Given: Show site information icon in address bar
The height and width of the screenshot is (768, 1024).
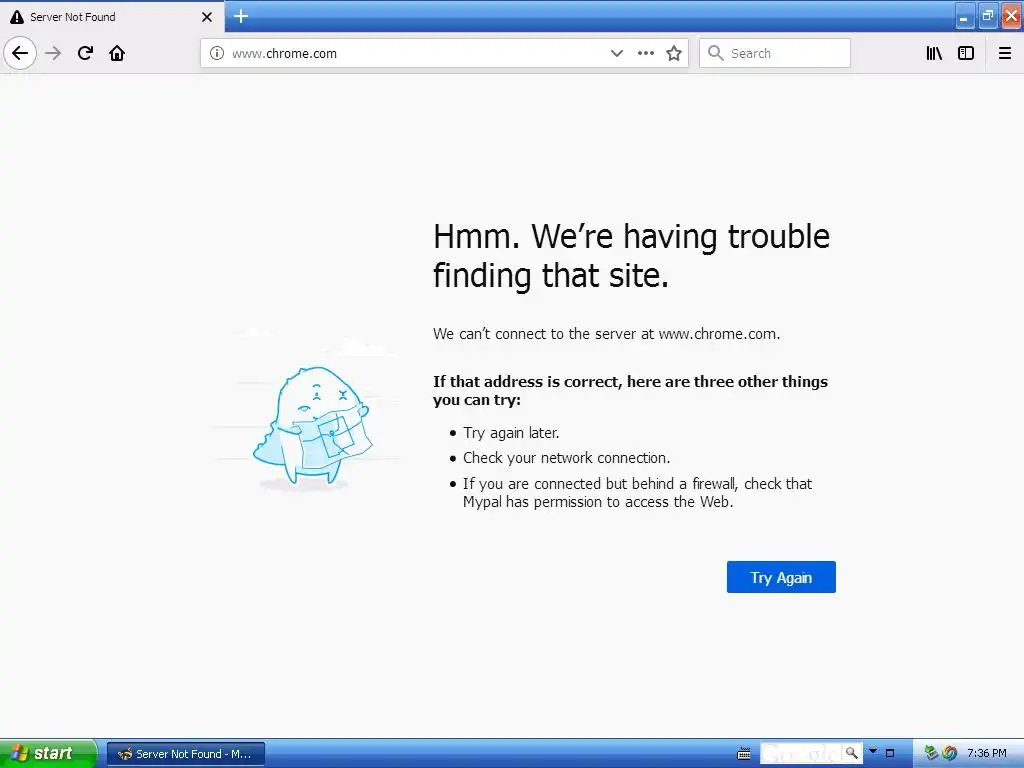Looking at the screenshot, I should pos(217,53).
